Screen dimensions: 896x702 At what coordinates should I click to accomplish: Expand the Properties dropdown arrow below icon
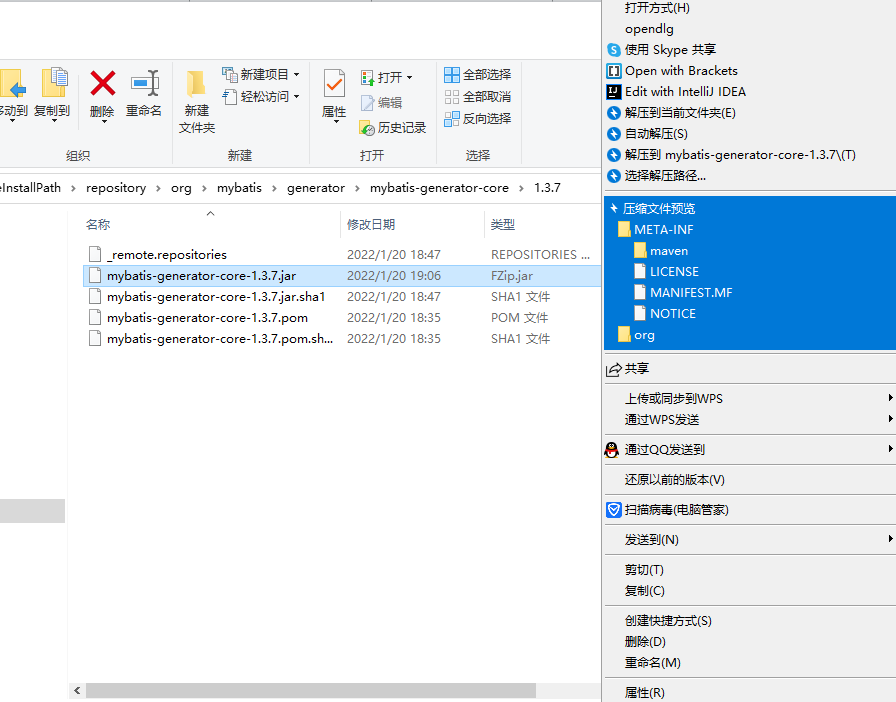click(336, 121)
